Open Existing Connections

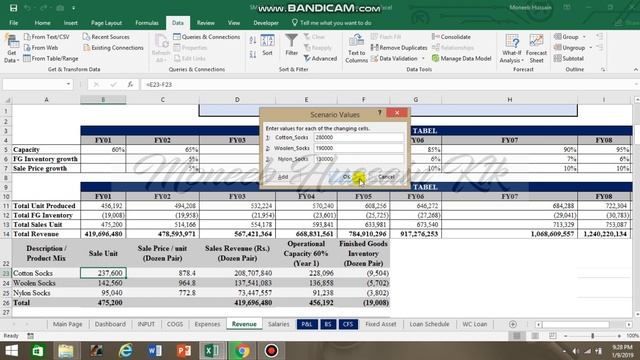pos(113,48)
